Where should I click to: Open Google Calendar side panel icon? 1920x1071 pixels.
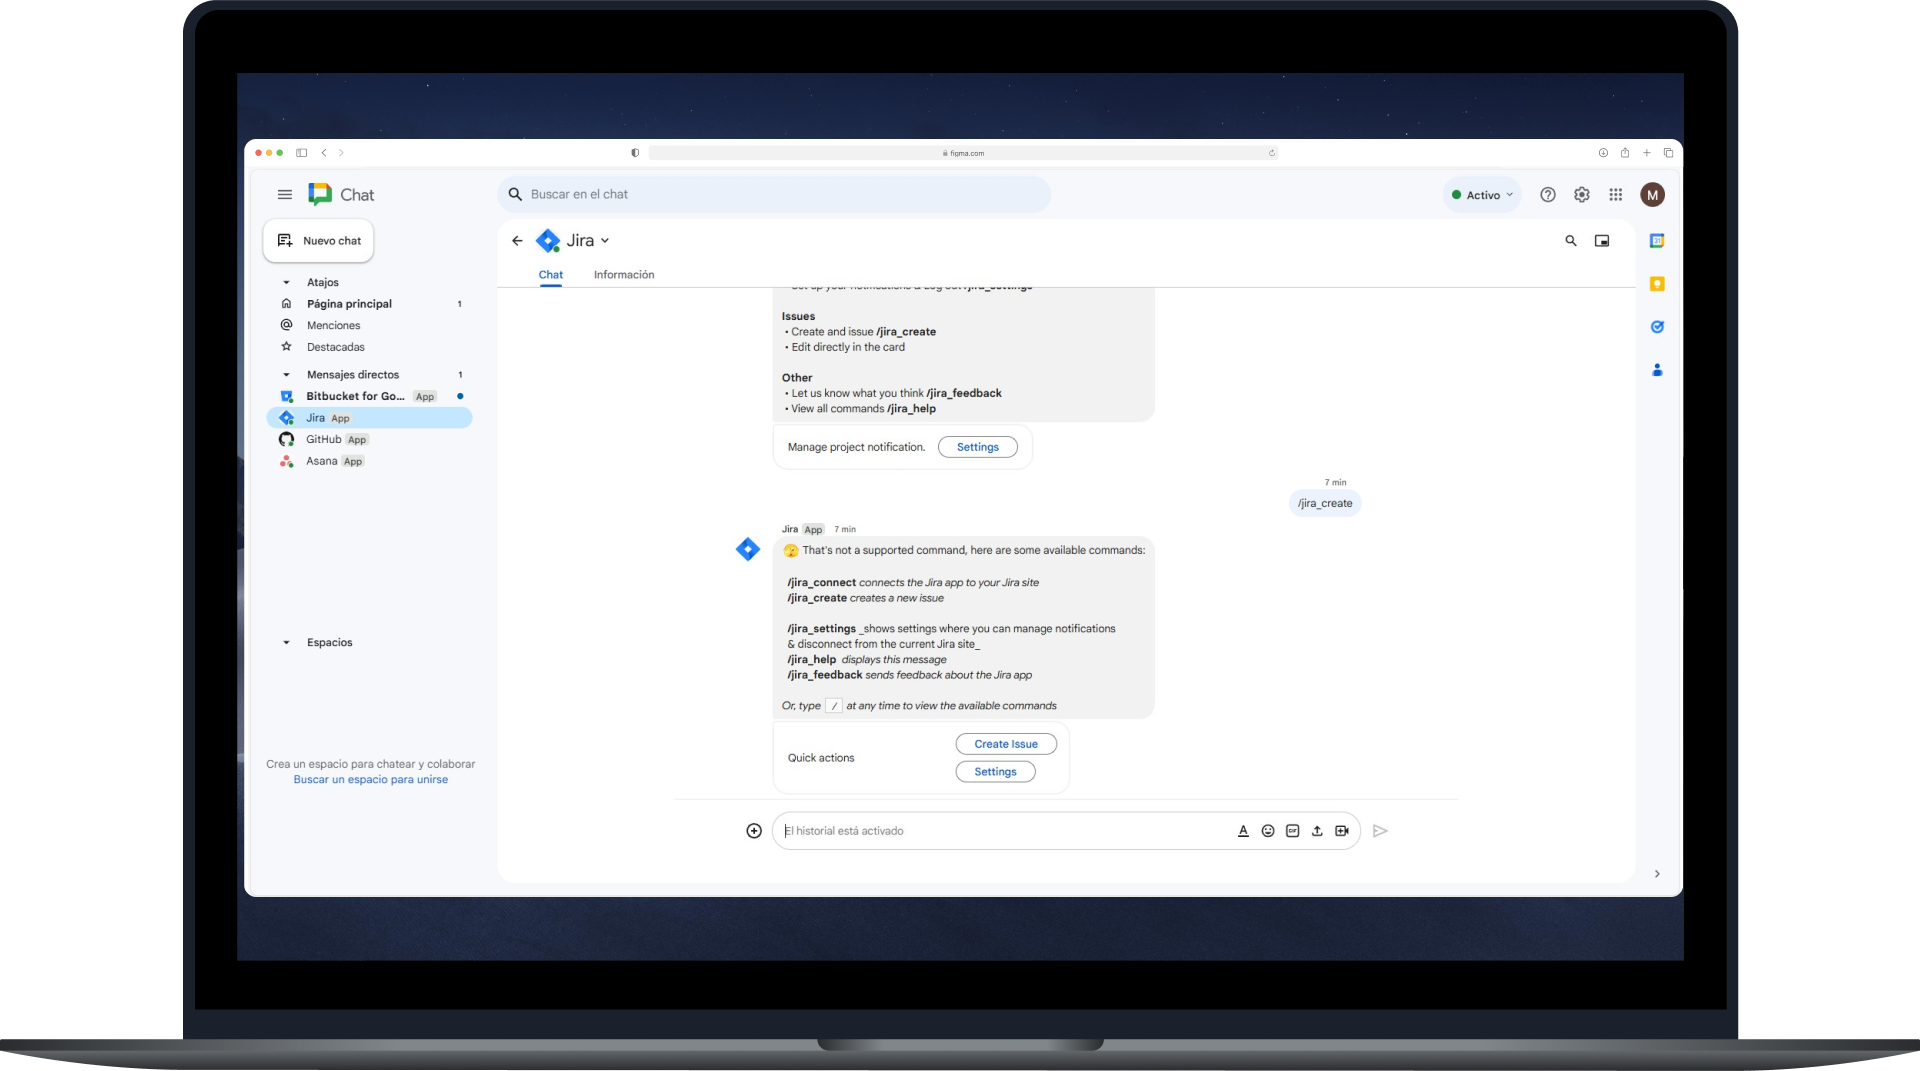pyautogui.click(x=1657, y=241)
